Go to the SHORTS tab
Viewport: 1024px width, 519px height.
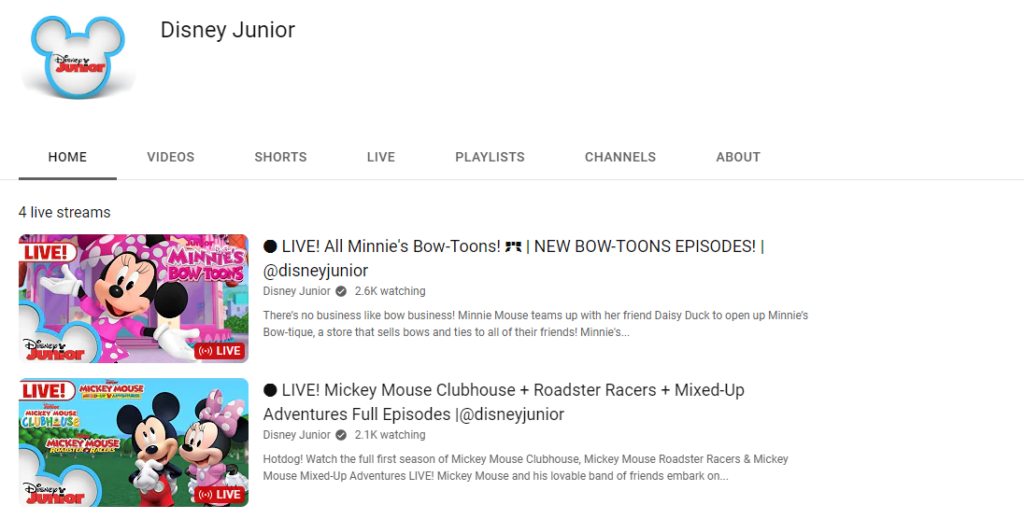280,157
